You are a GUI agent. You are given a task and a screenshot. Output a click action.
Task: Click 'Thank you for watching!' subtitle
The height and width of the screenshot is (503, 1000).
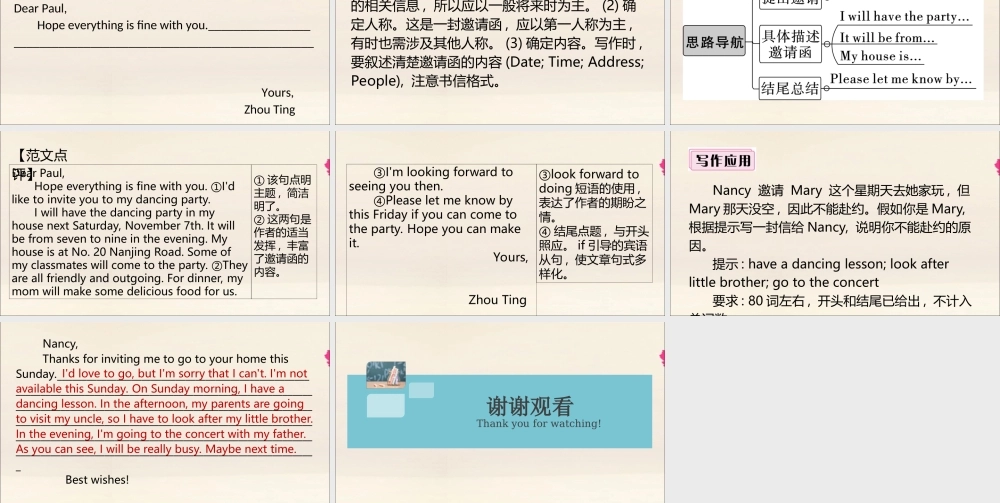click(538, 423)
